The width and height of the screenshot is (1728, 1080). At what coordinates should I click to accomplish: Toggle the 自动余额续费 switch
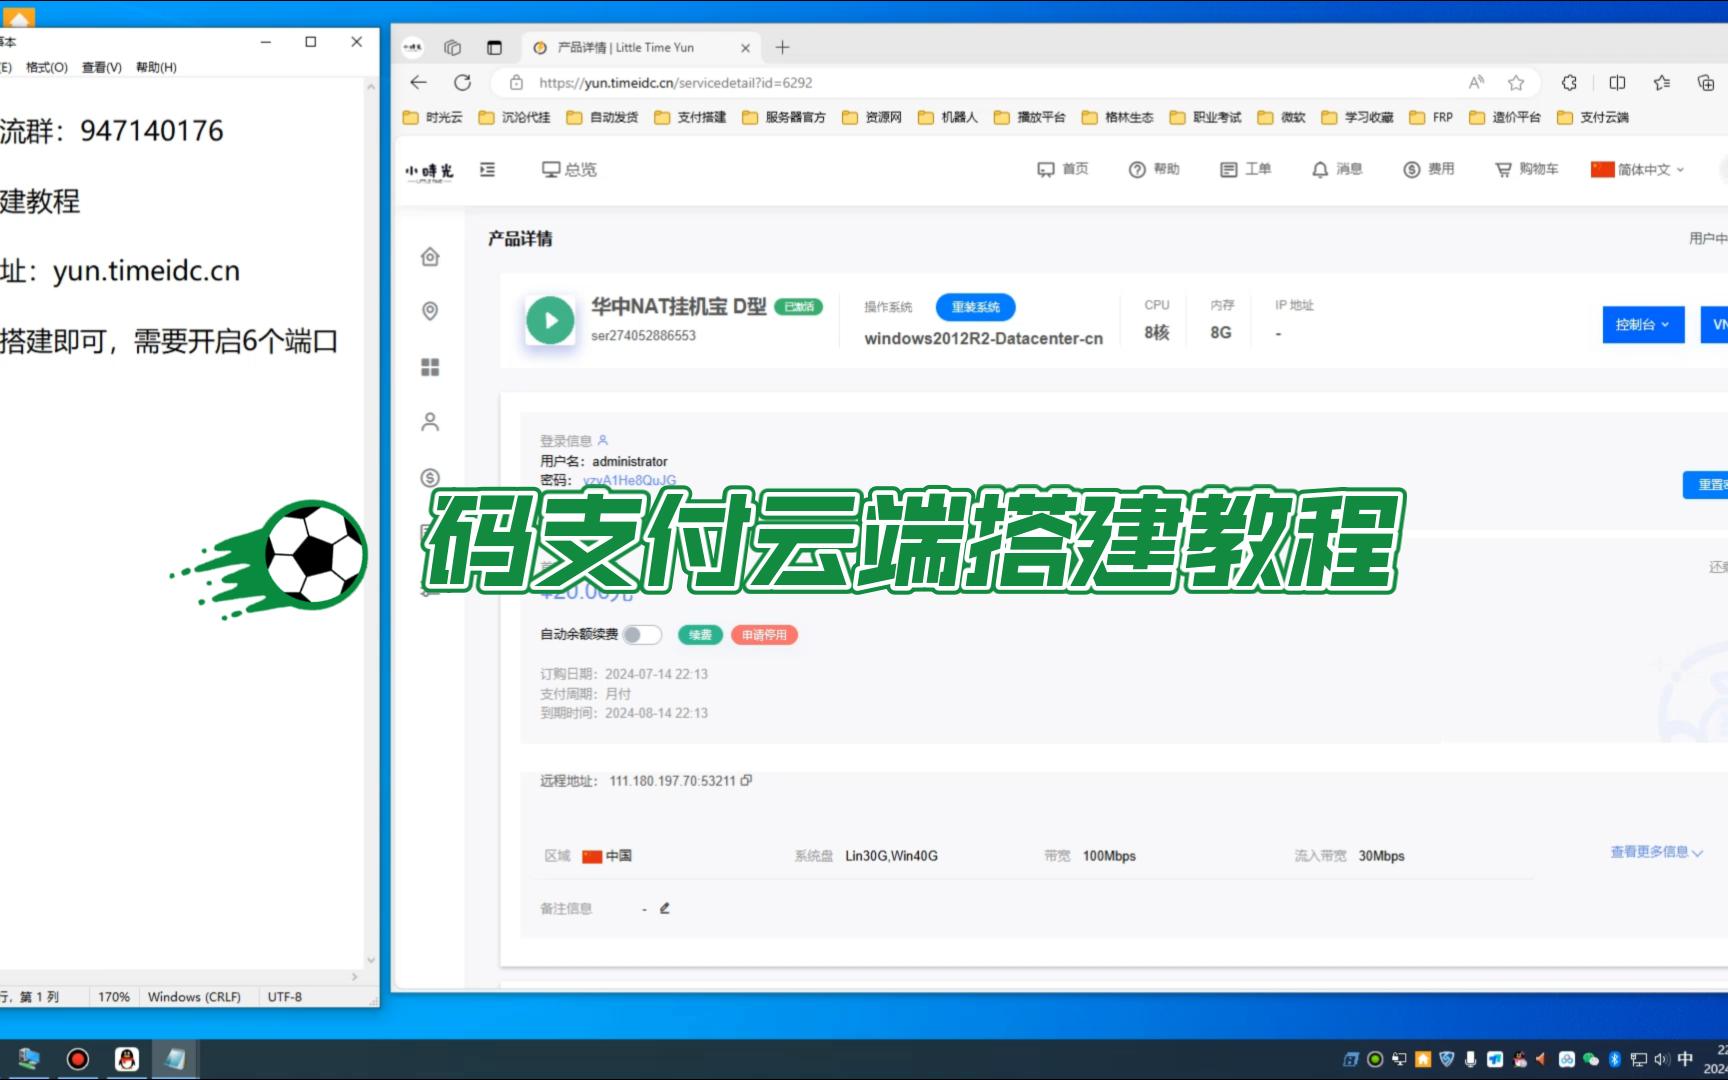642,635
